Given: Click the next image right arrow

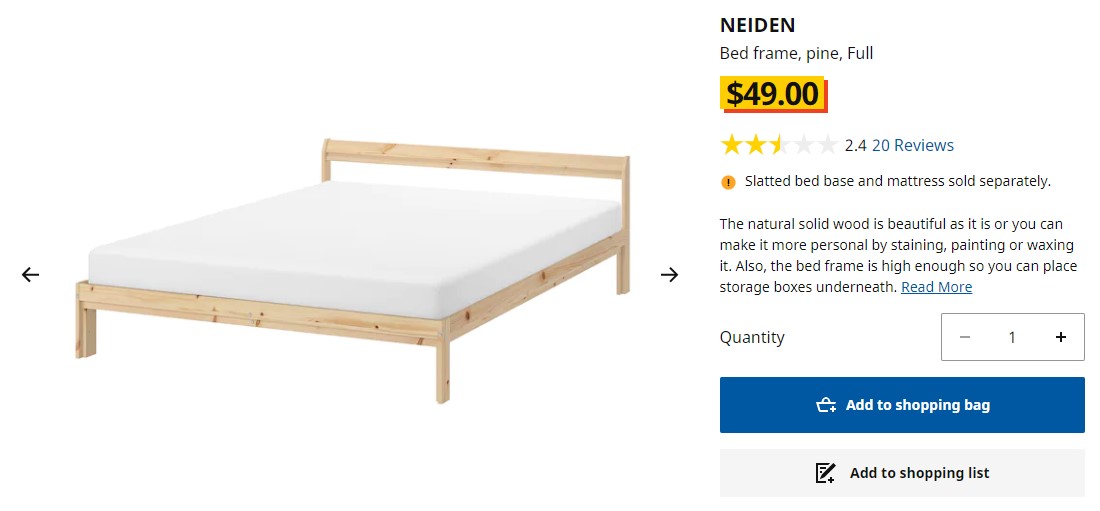Looking at the screenshot, I should (670, 275).
